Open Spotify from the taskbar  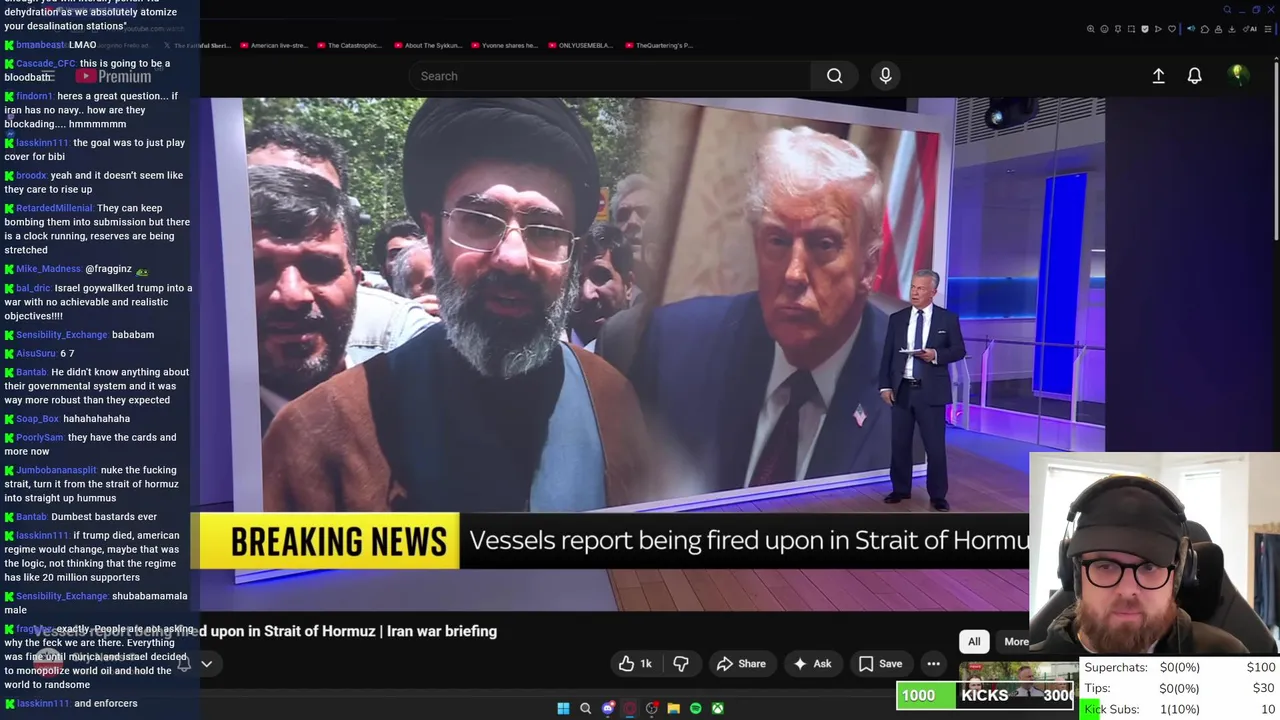click(x=695, y=708)
